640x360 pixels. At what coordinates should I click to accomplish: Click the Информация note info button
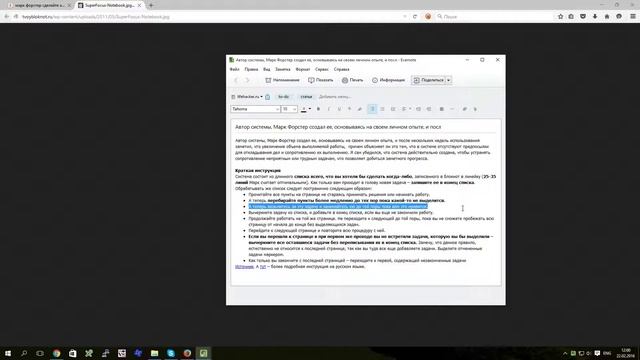[x=389, y=80]
